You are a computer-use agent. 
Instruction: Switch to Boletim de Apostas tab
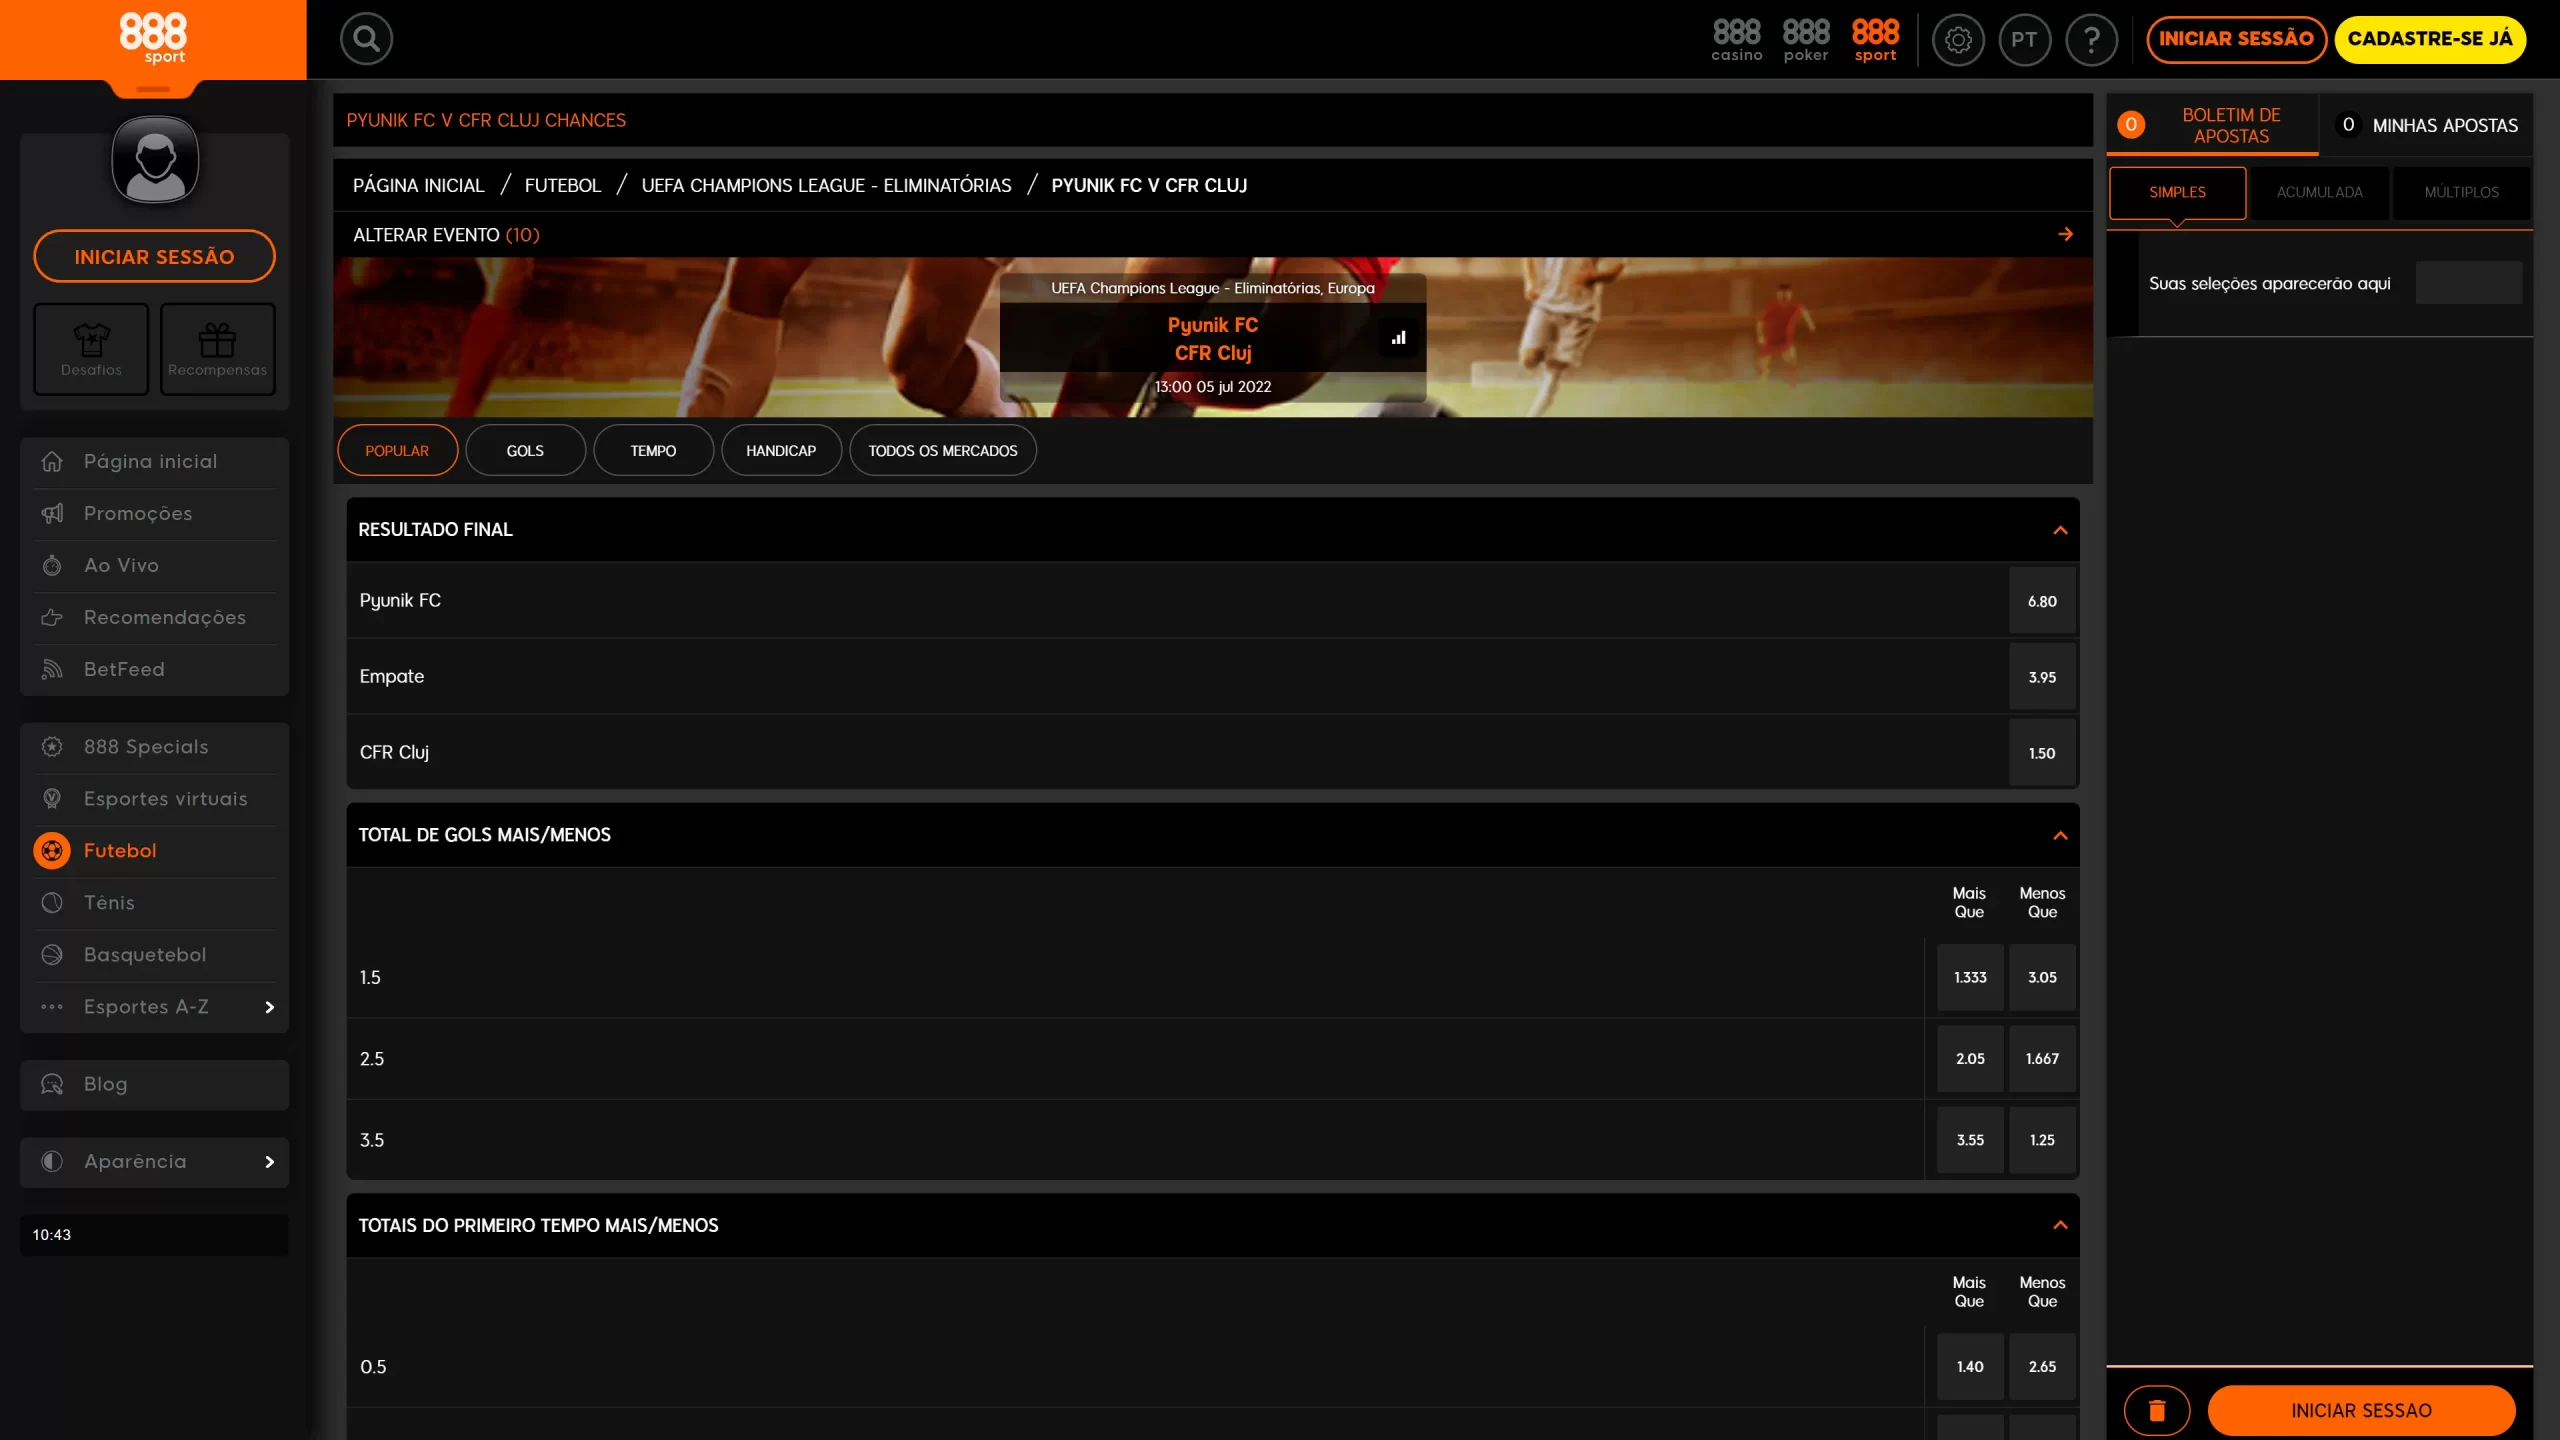tap(2212, 125)
